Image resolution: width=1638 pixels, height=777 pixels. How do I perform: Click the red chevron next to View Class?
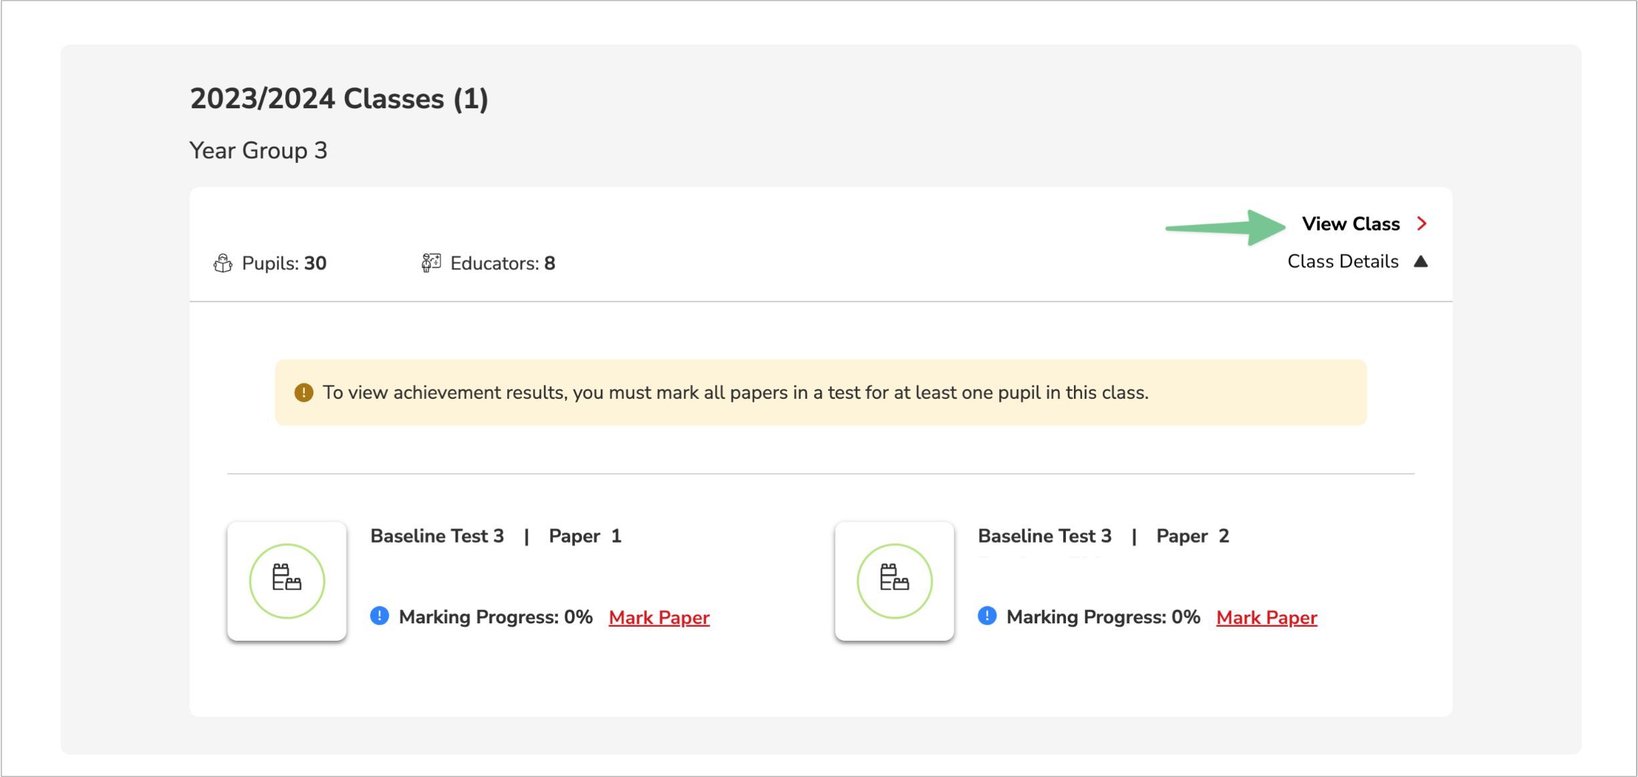tap(1421, 224)
